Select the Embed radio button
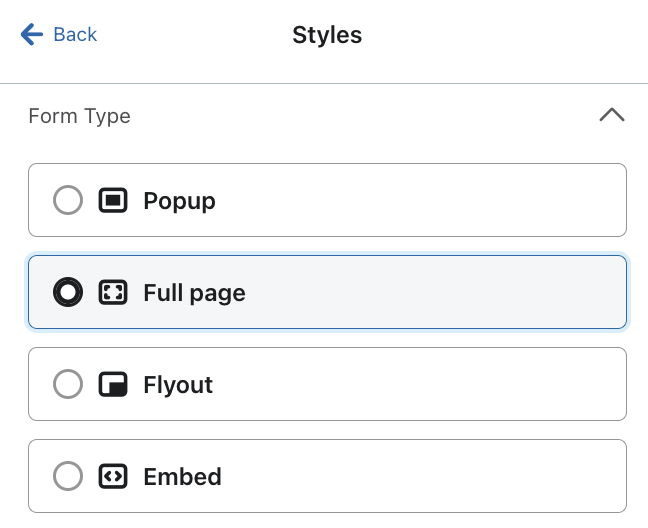Viewport: 648px width, 528px height. tap(68, 476)
